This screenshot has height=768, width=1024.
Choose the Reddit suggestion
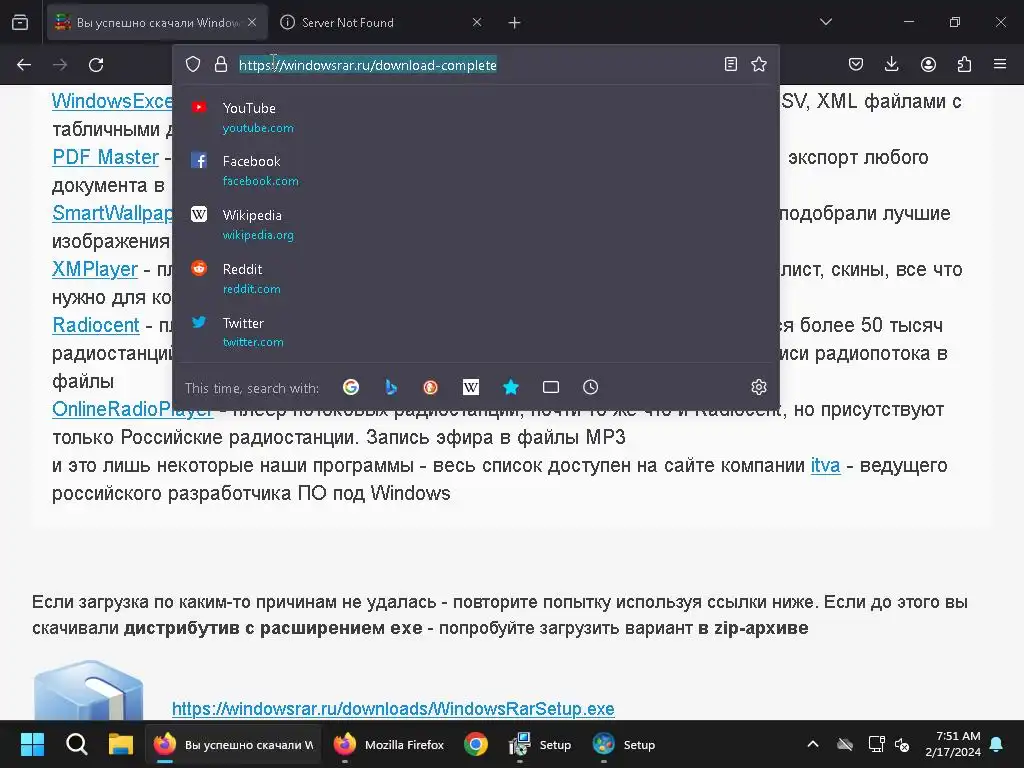(475, 278)
